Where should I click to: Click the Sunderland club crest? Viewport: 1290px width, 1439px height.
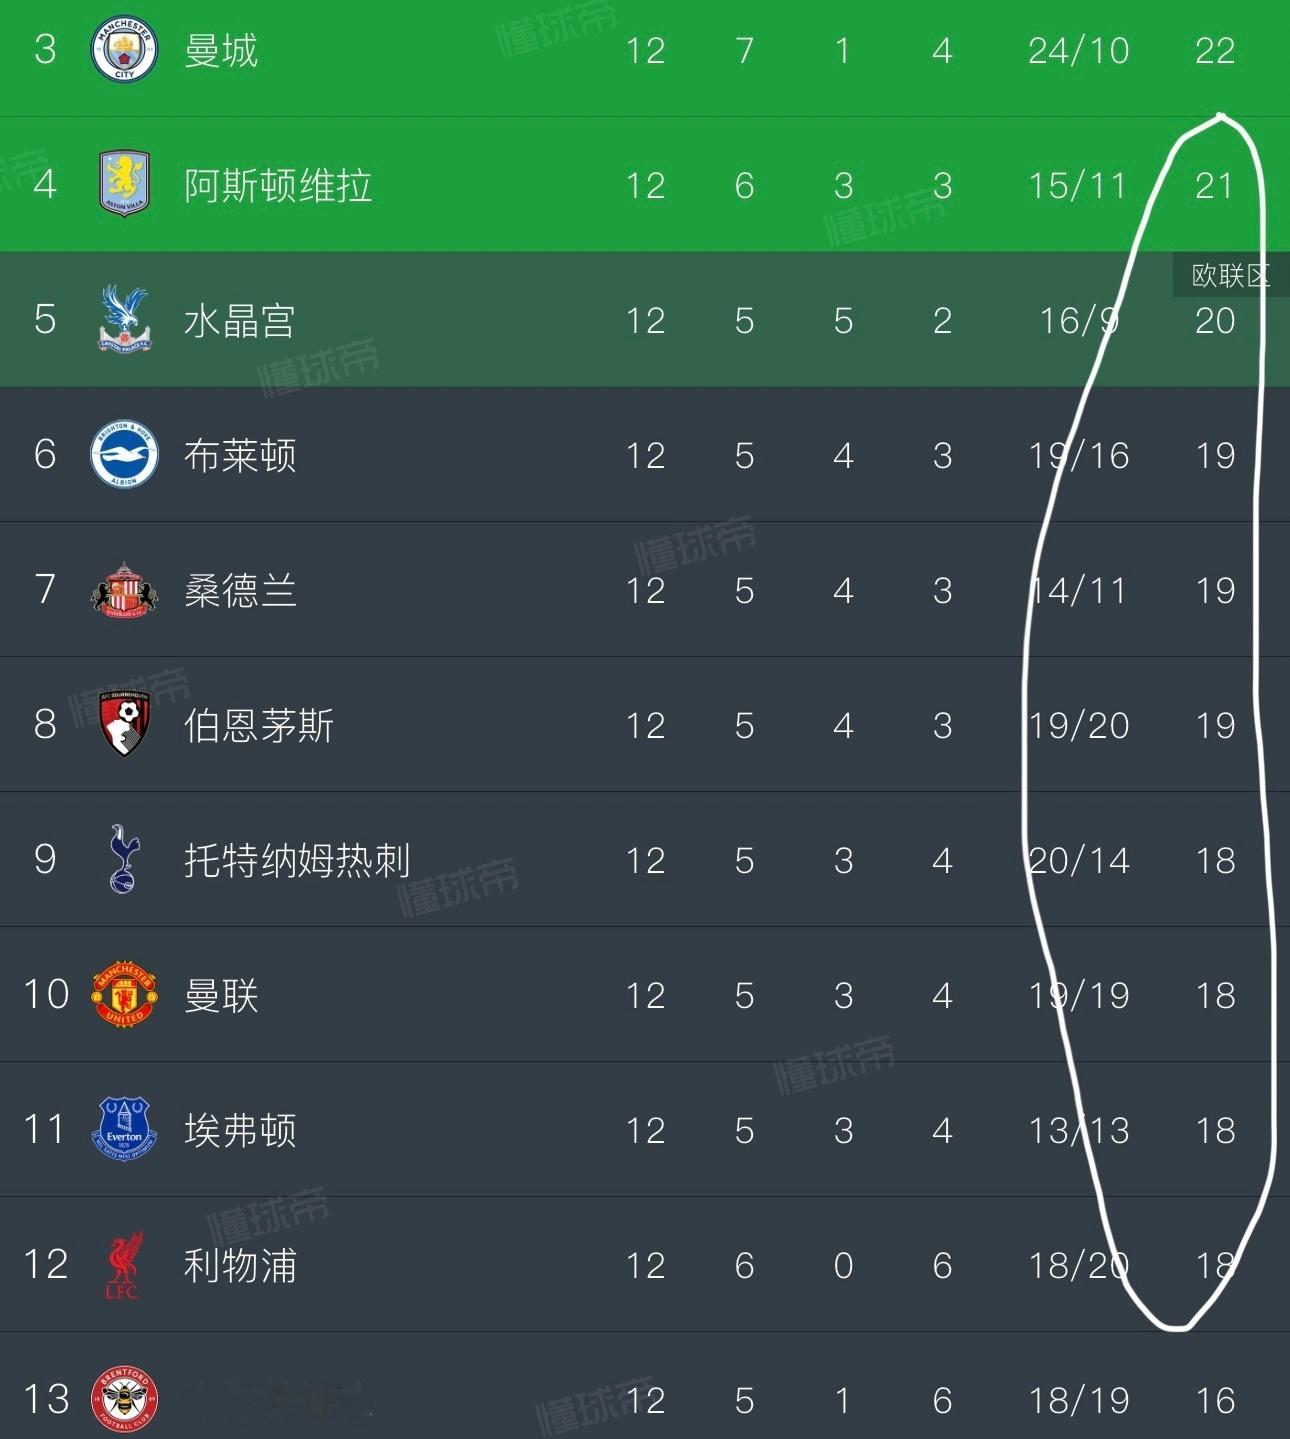(x=124, y=590)
